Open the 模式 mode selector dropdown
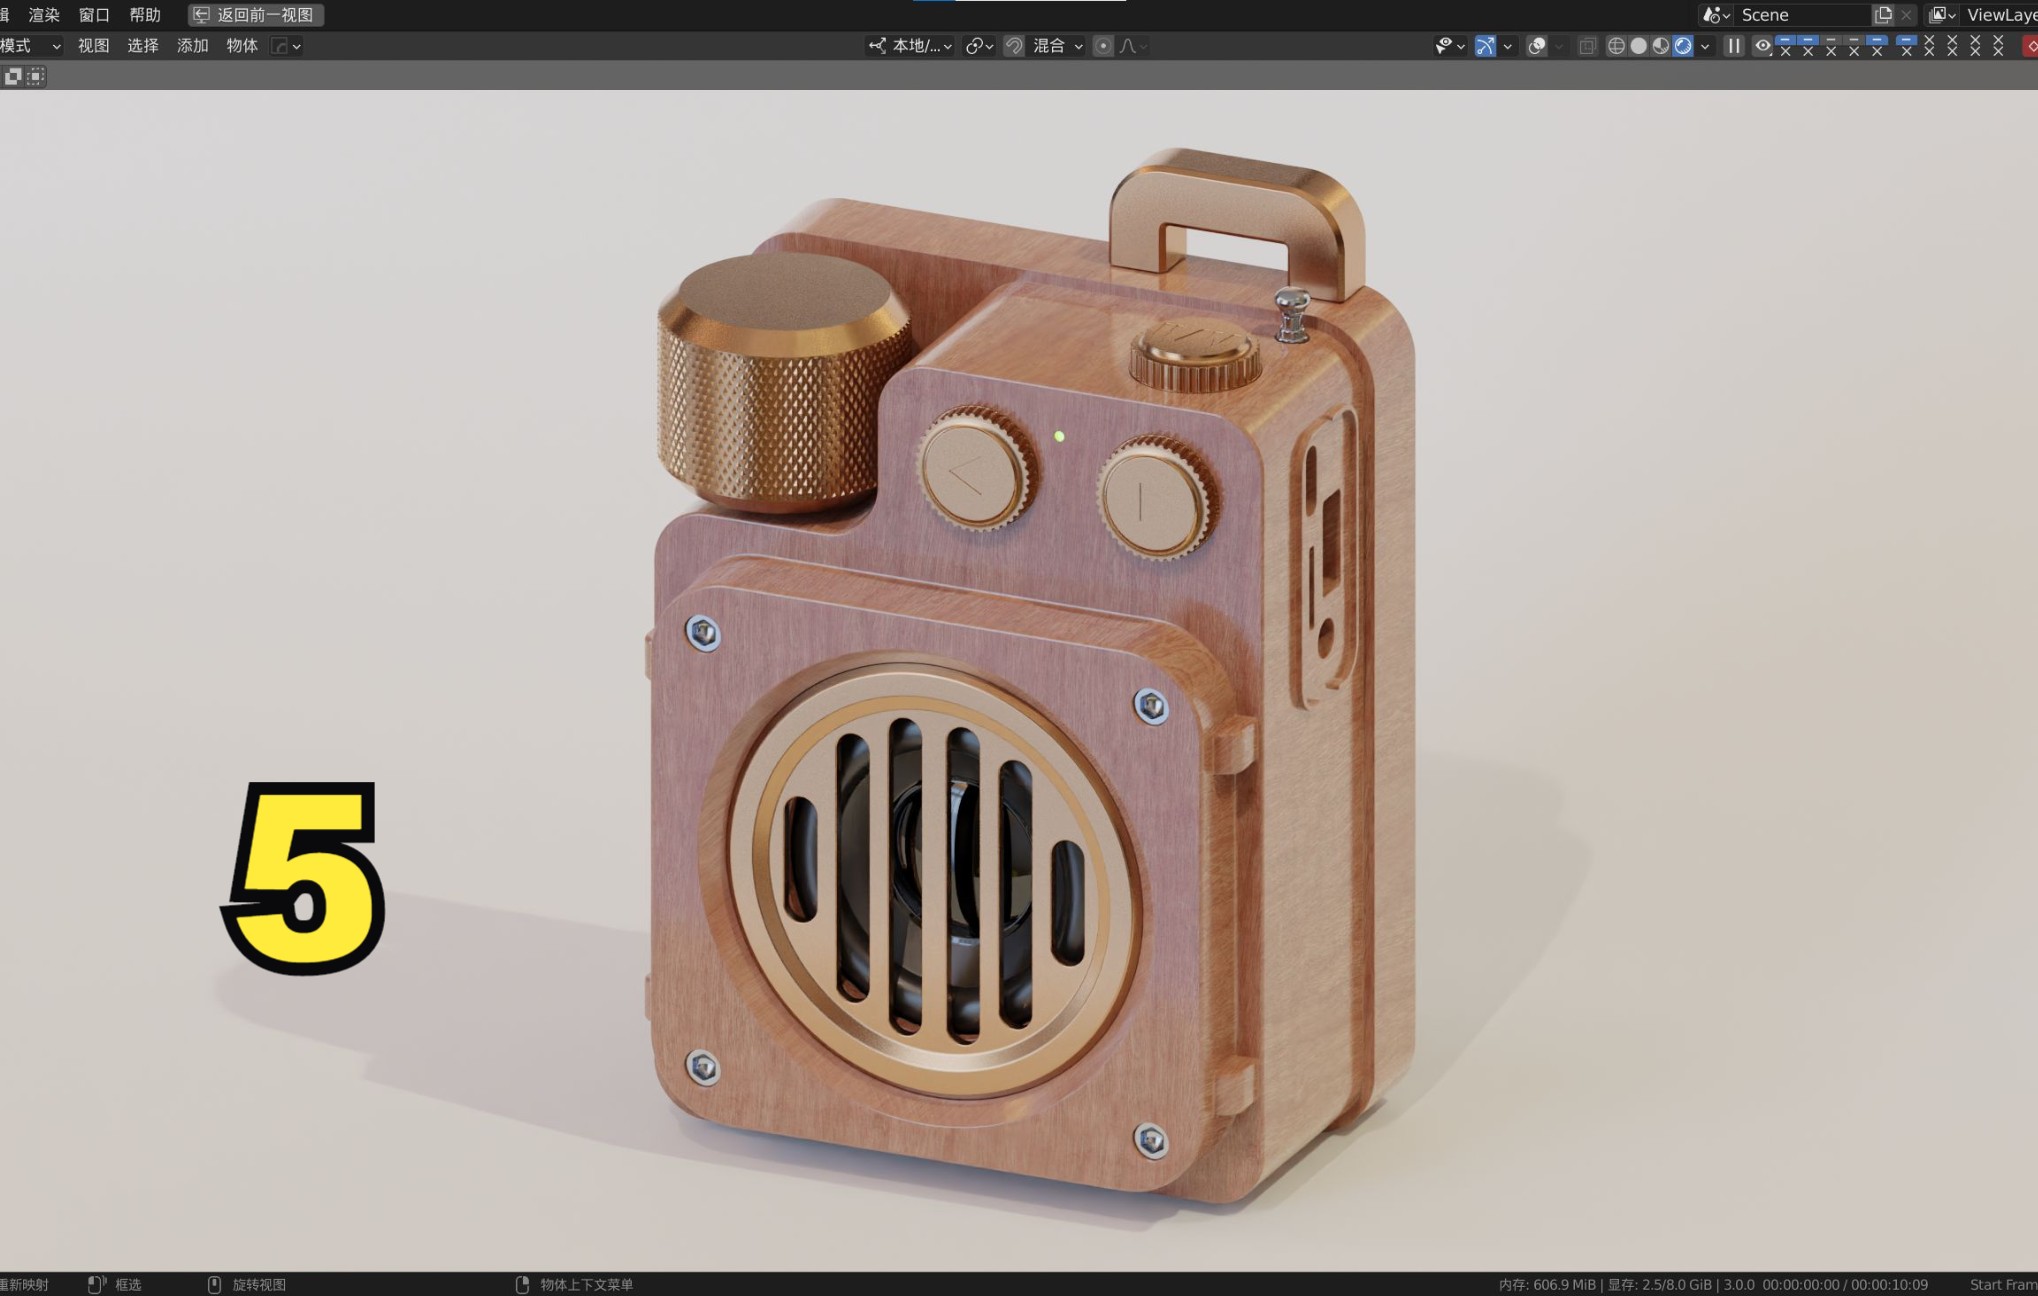 30,45
